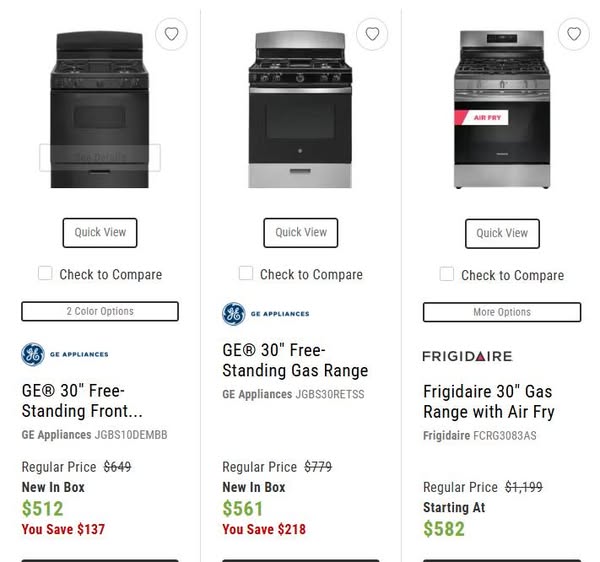Click the black GE range product image
This screenshot has height=562, width=600.
click(x=100, y=110)
